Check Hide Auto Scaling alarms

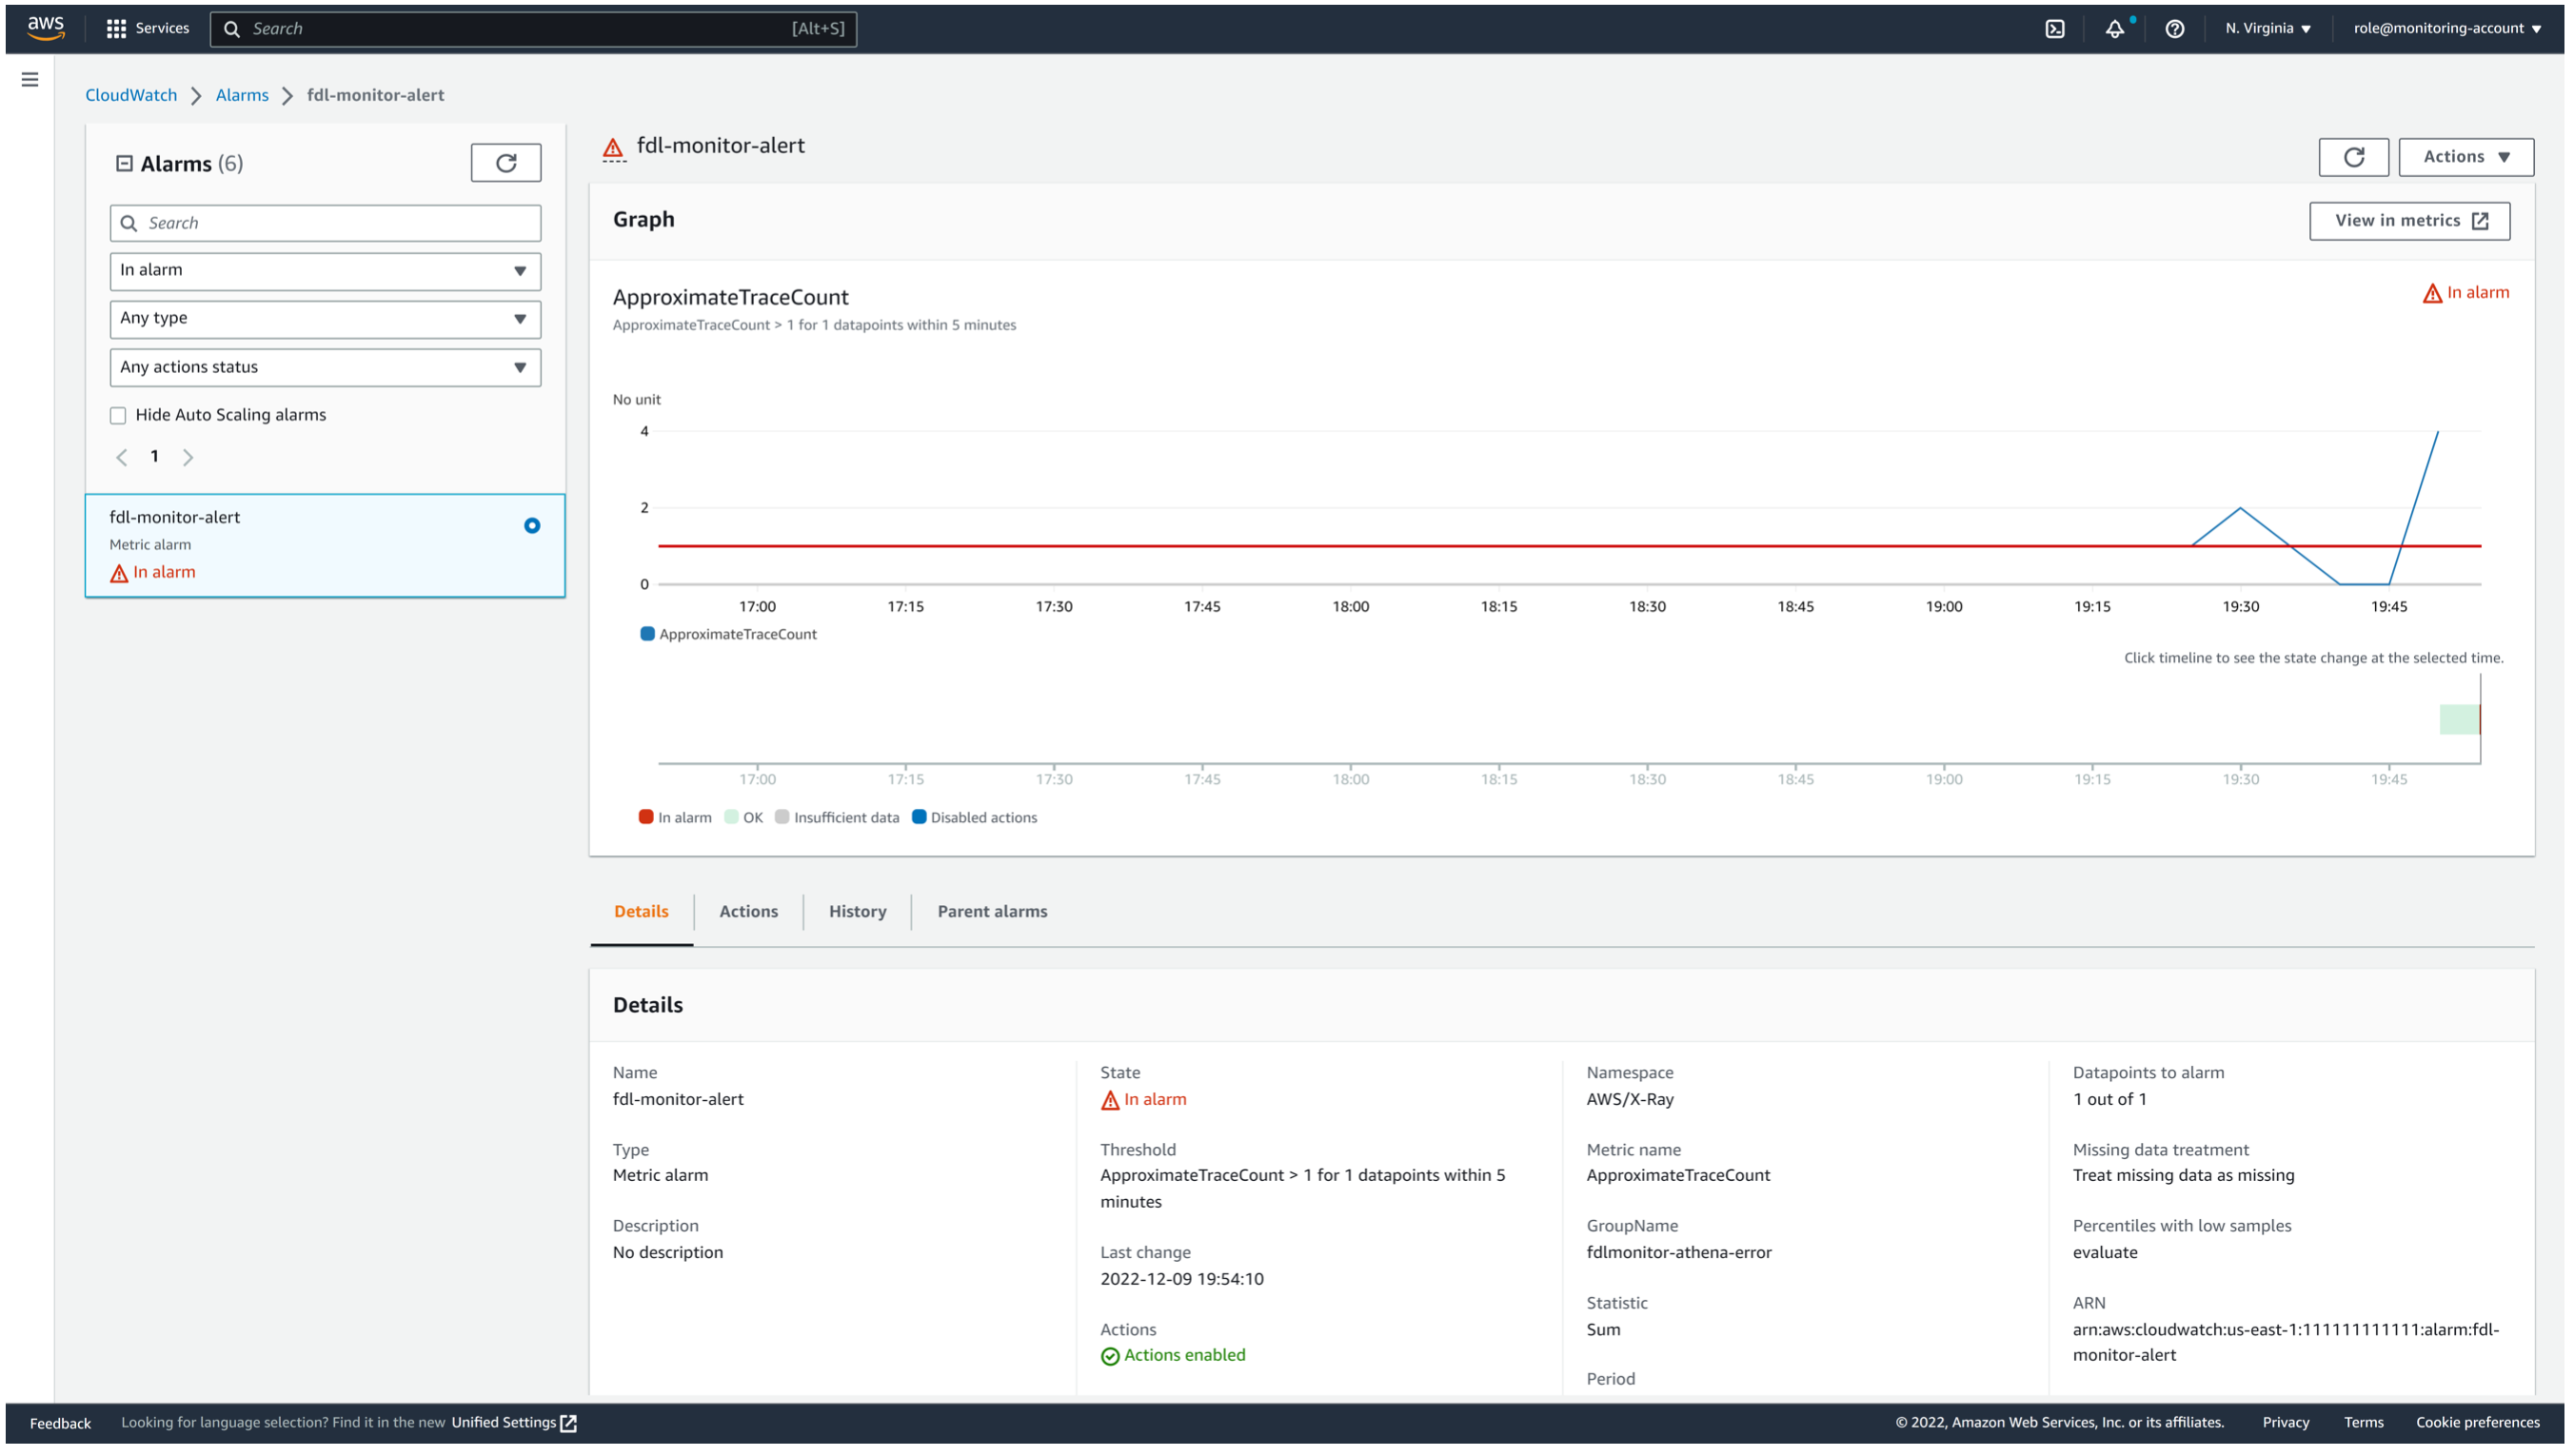coord(118,414)
